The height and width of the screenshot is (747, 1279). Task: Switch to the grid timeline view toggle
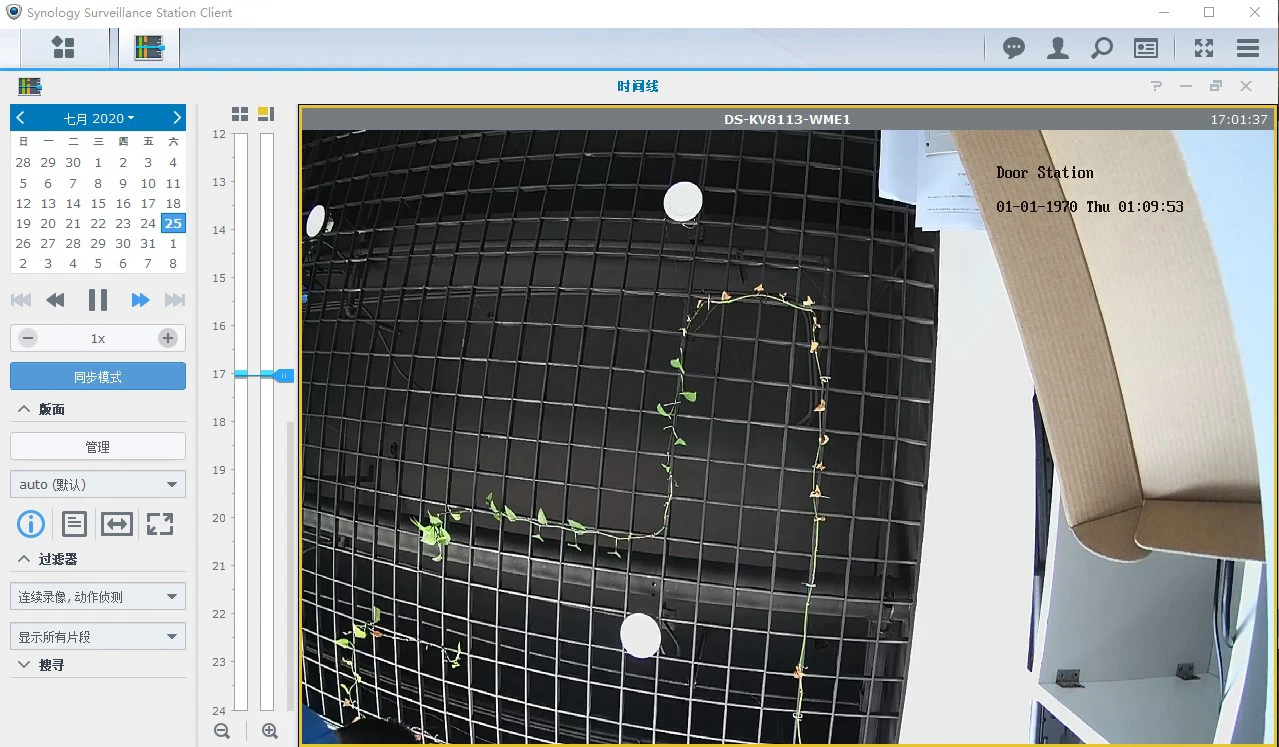tap(240, 114)
